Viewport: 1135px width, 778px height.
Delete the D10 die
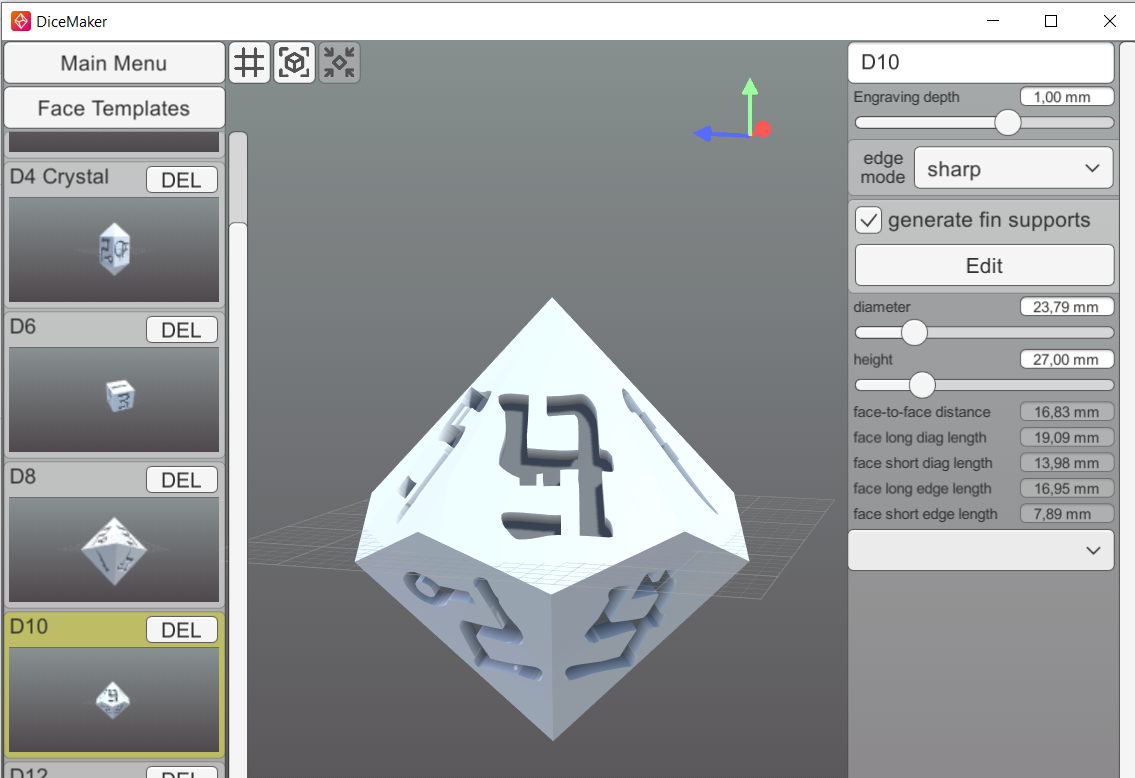point(182,629)
